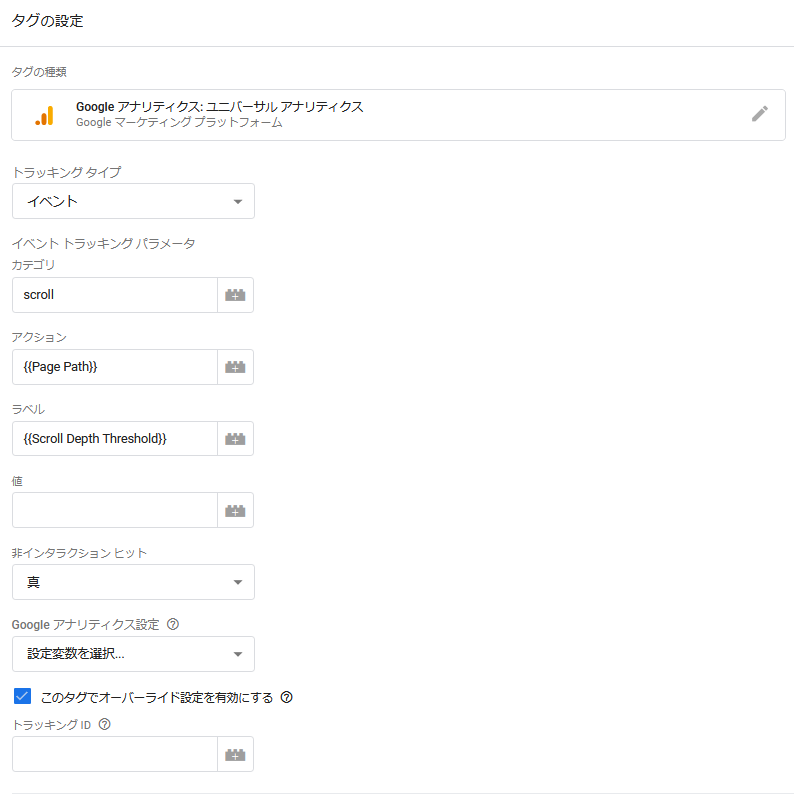Open the variable picker next to the アクション field
The height and width of the screenshot is (798, 794).
235,367
